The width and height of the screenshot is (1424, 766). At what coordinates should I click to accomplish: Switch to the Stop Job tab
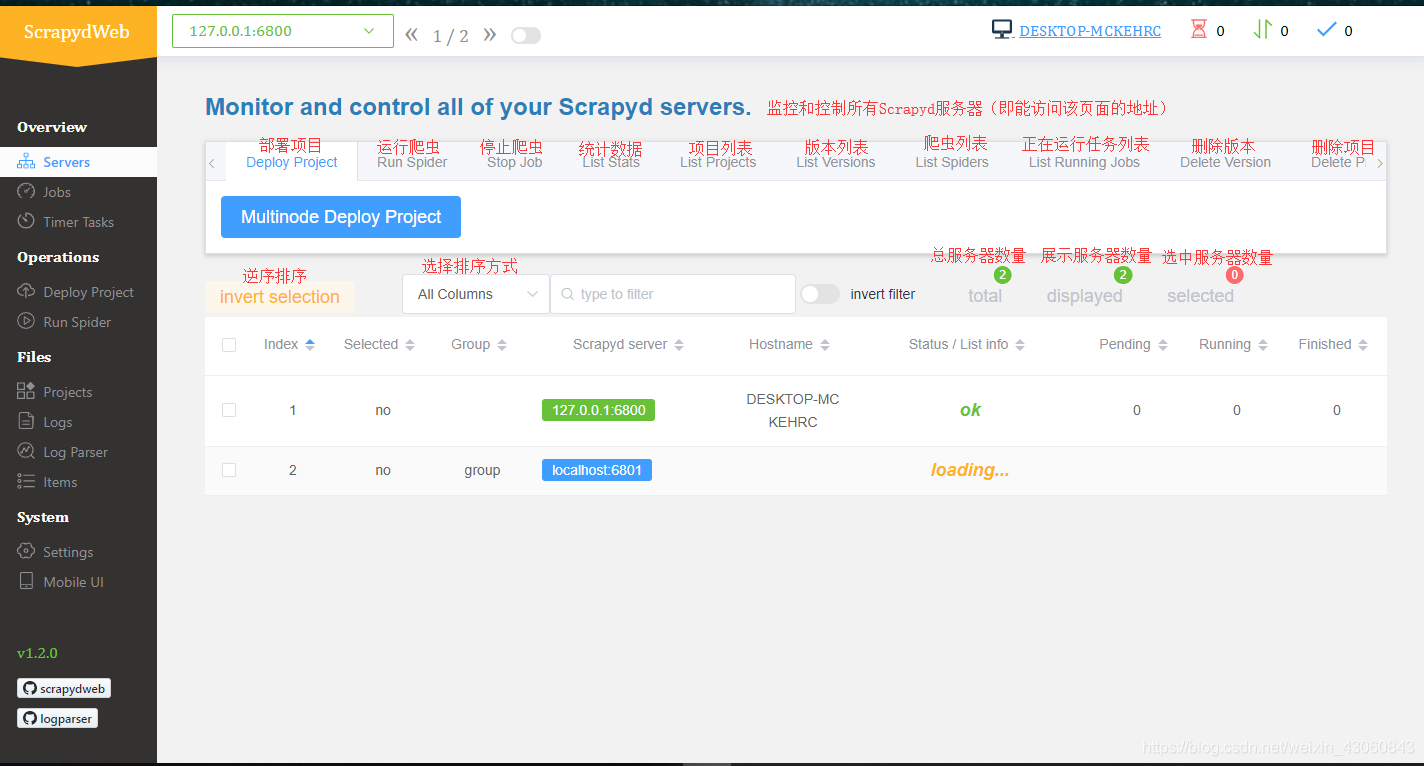(x=515, y=162)
